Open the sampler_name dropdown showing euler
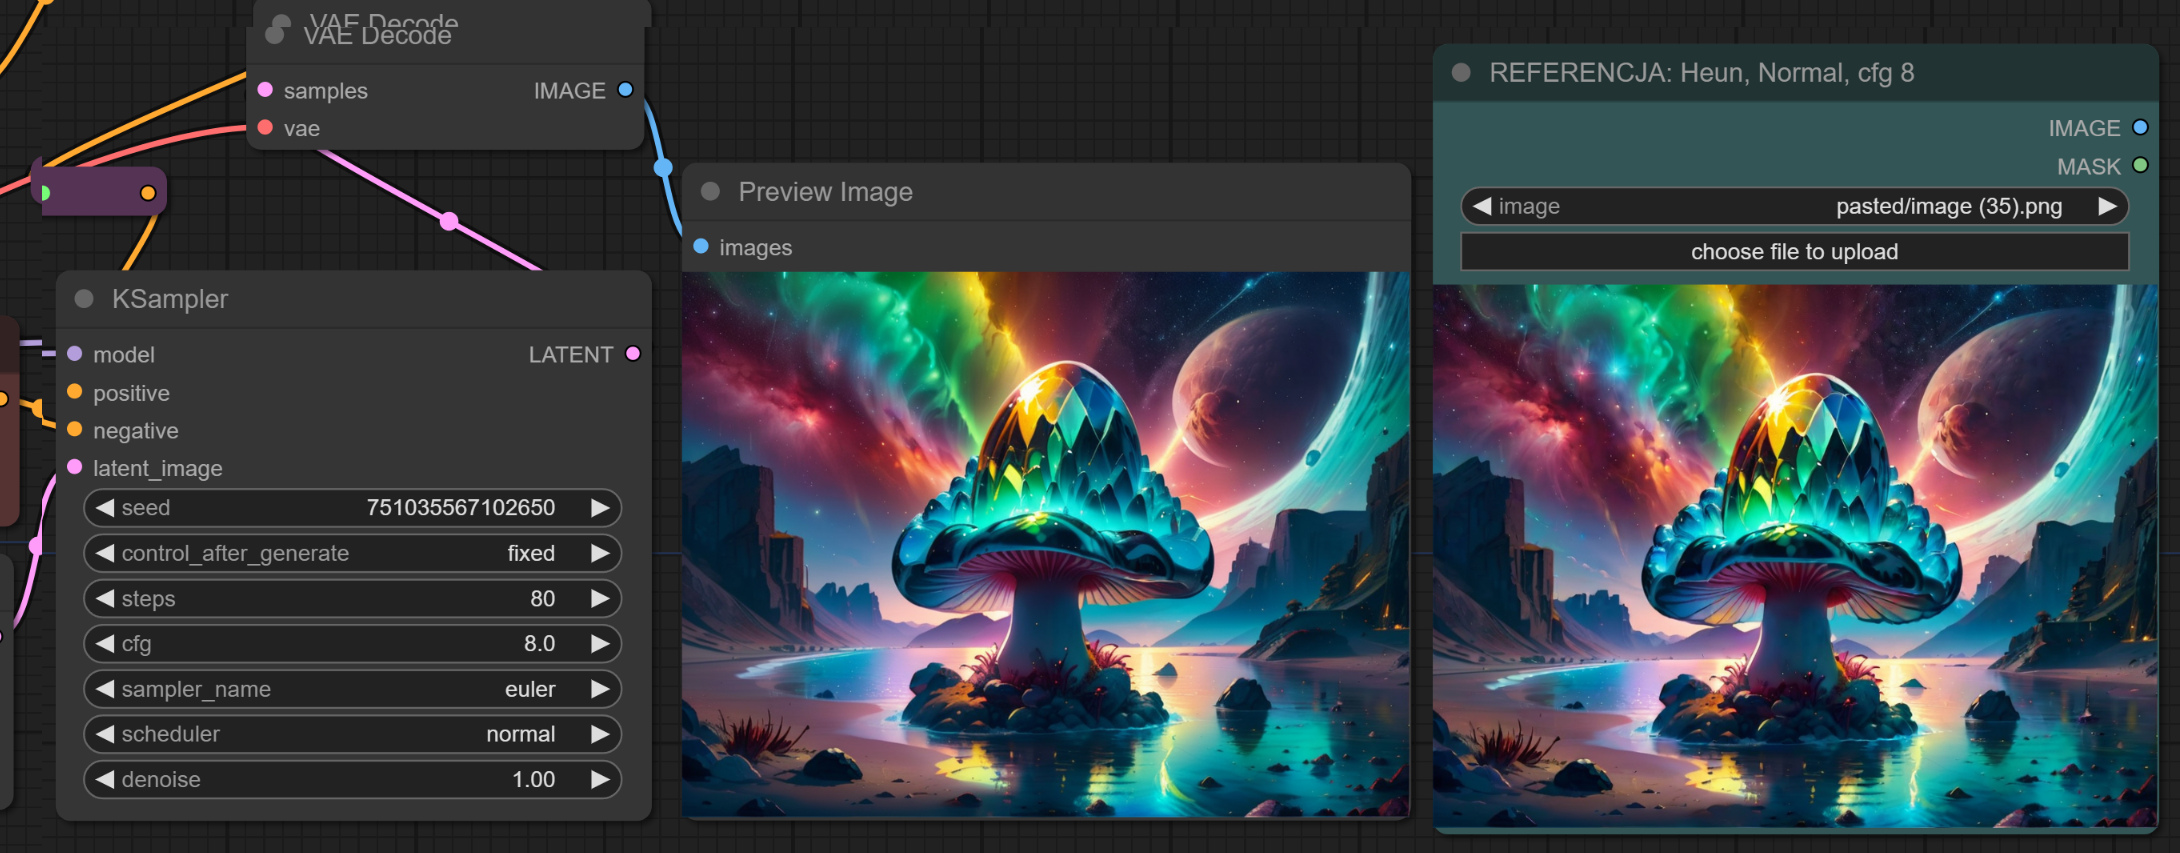 (x=352, y=689)
